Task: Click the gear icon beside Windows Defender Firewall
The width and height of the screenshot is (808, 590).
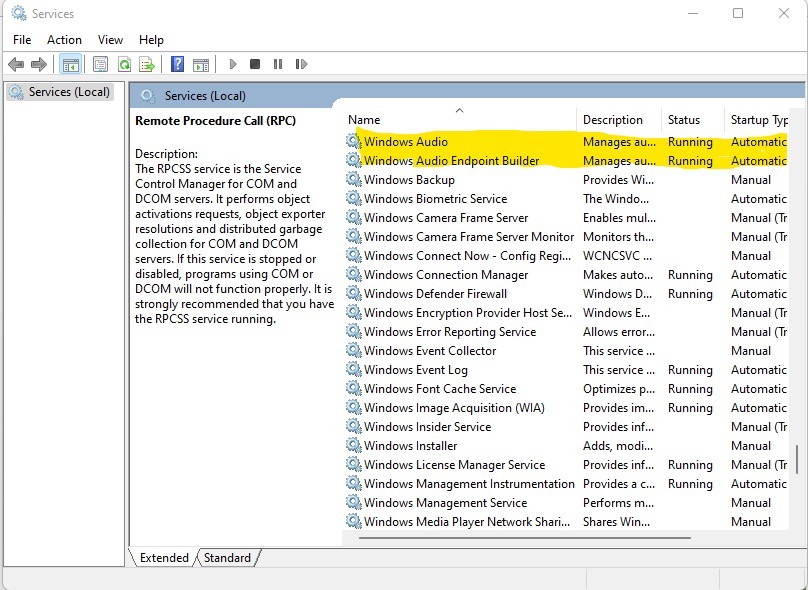Action: (354, 293)
